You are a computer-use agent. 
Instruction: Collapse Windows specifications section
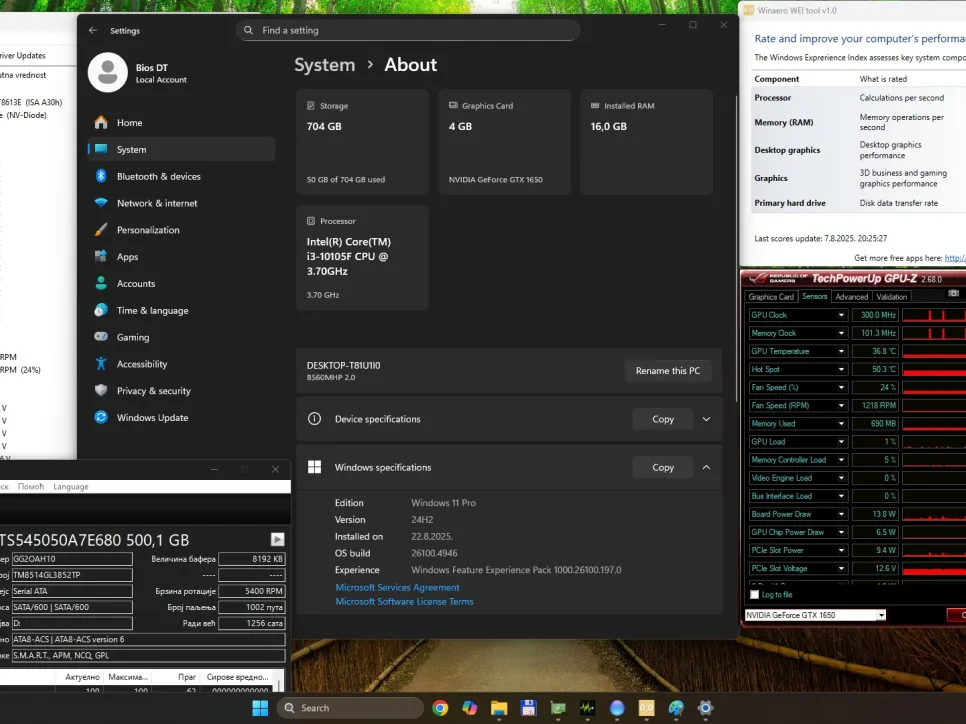pos(706,467)
